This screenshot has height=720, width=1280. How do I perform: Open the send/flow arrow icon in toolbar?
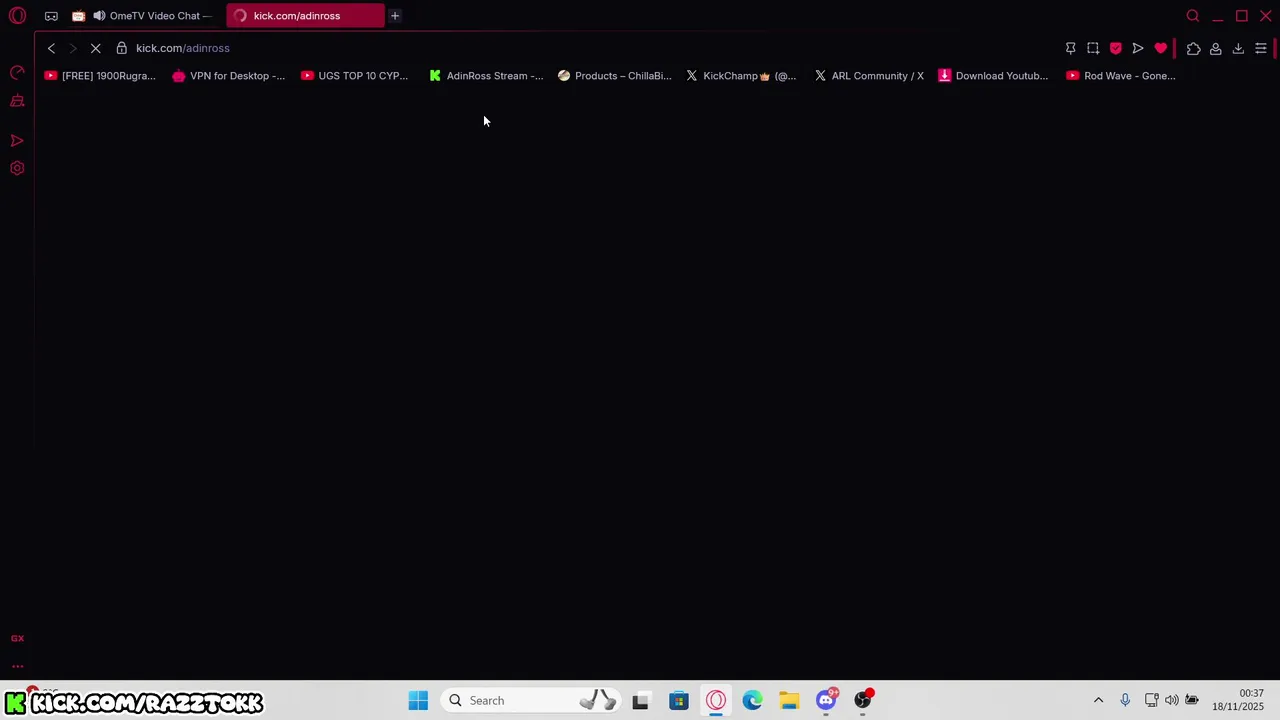coord(1138,48)
